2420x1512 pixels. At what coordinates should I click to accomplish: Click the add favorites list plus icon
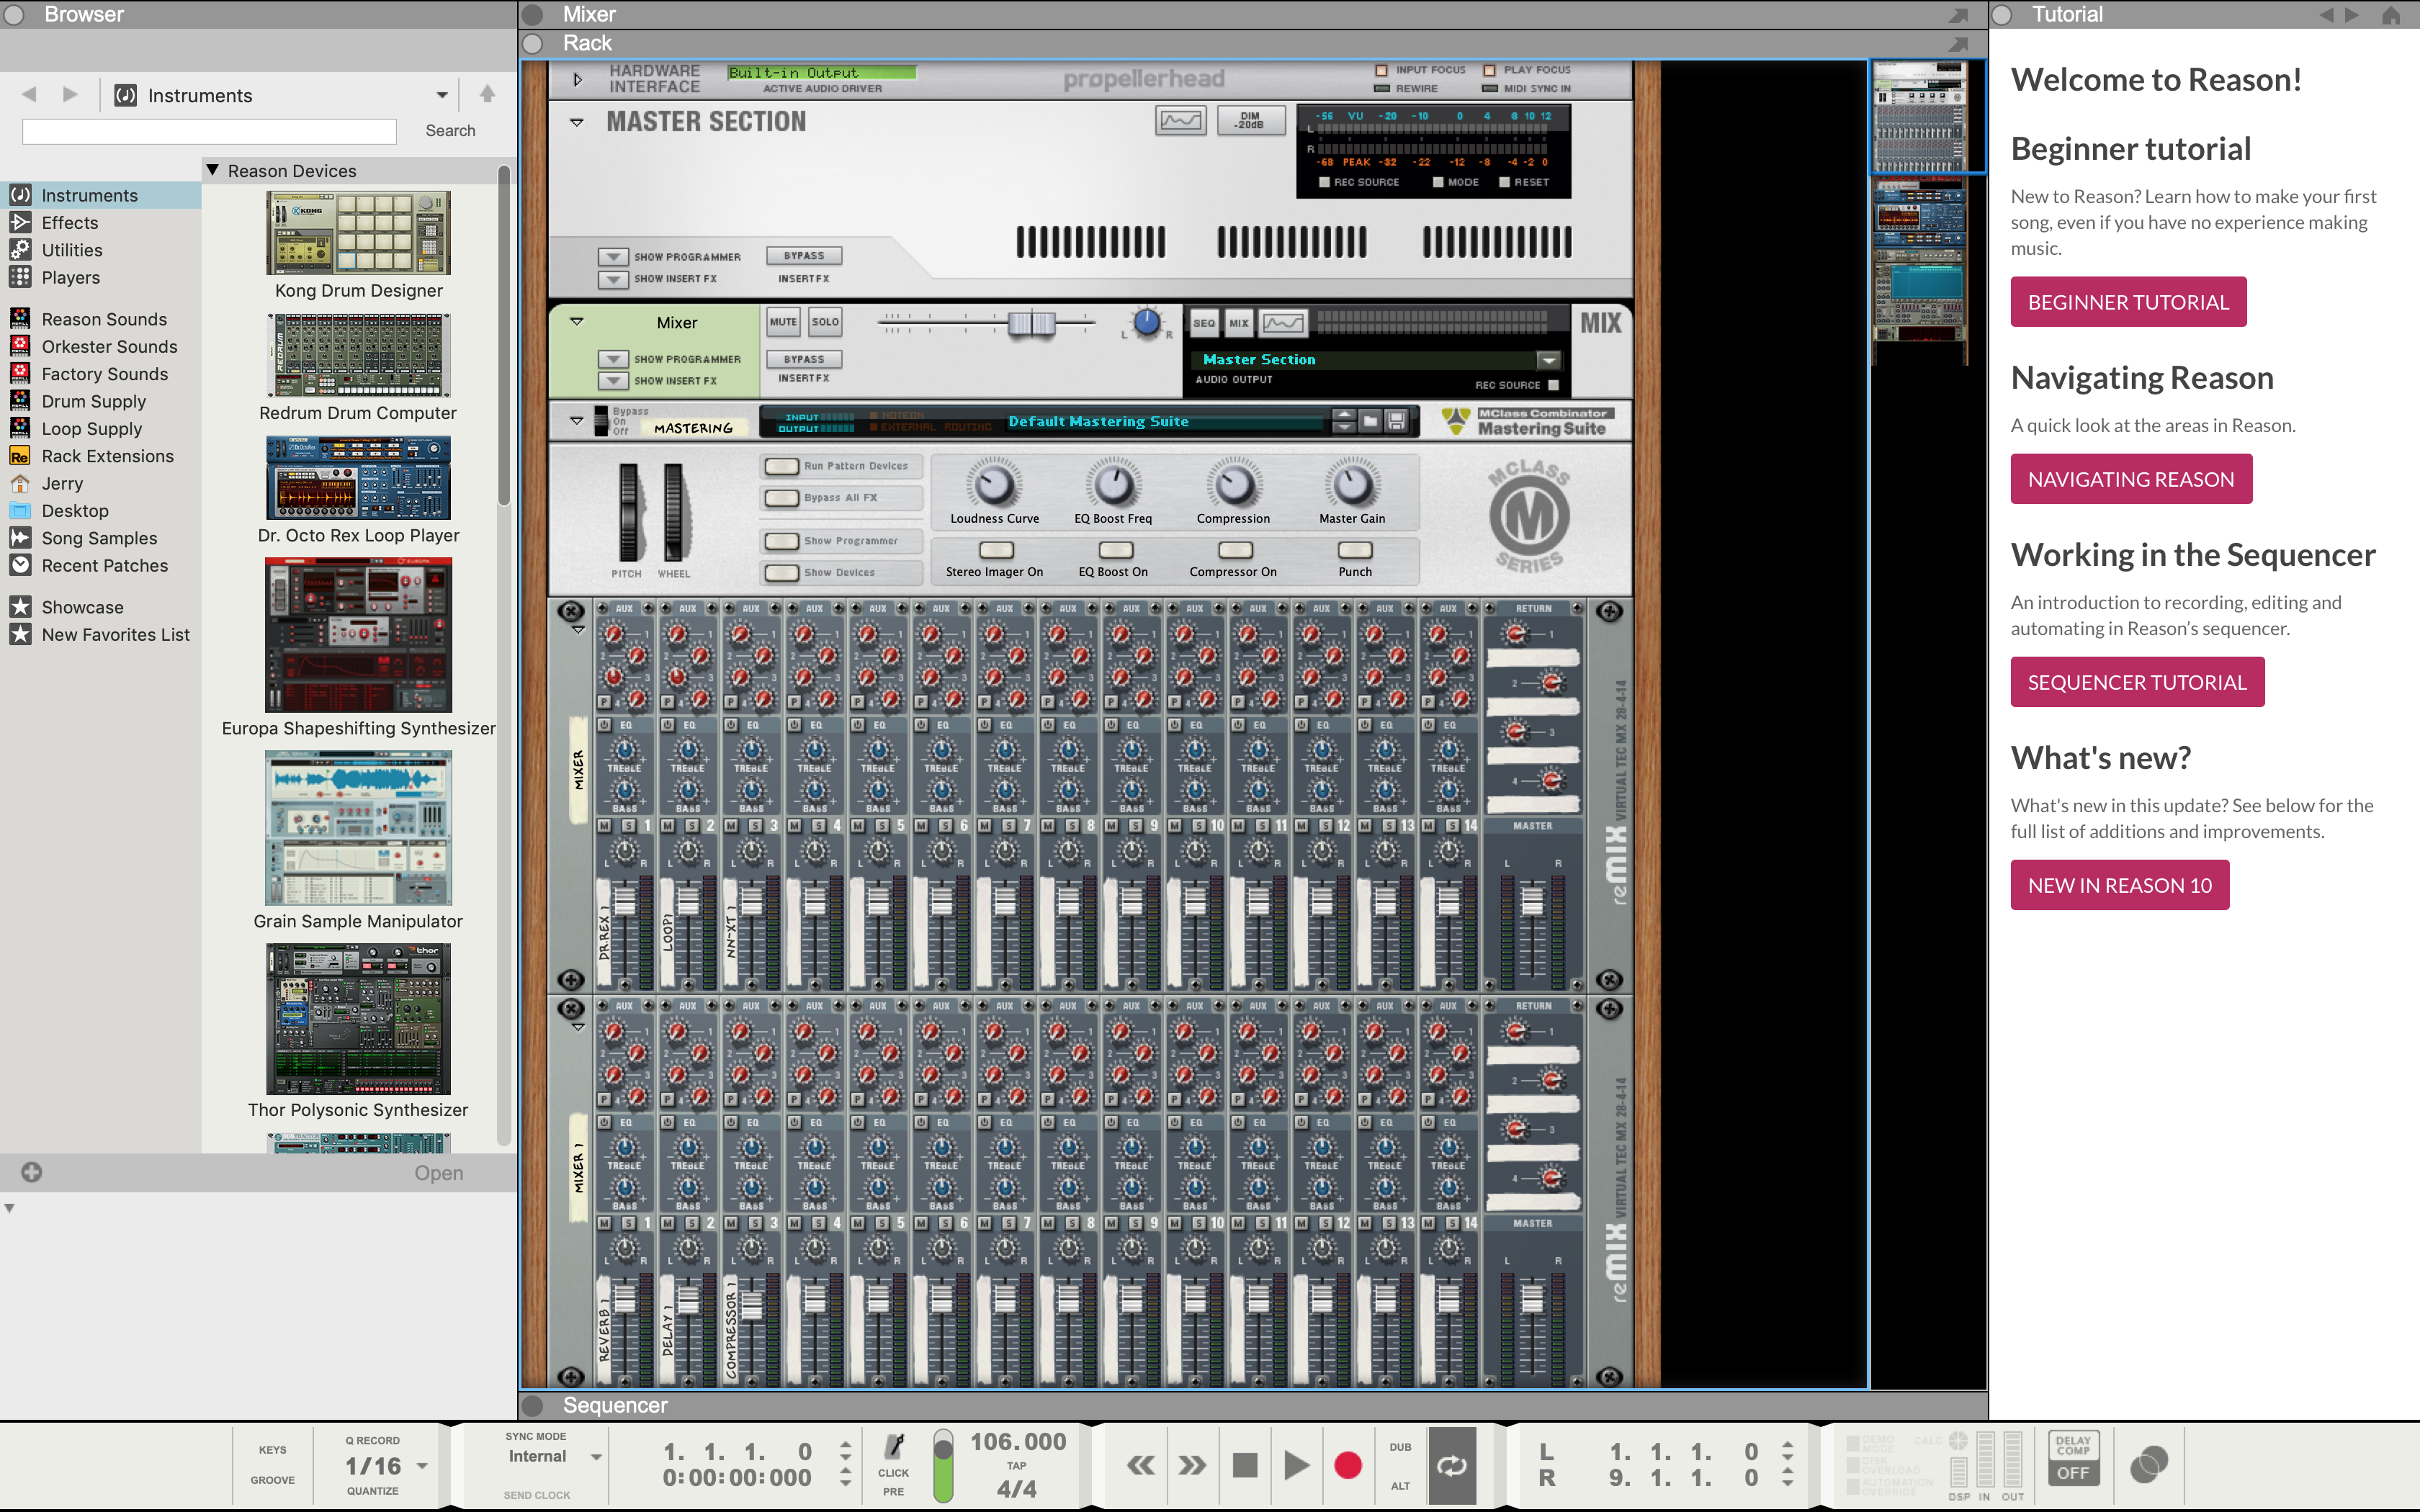coord(32,1173)
